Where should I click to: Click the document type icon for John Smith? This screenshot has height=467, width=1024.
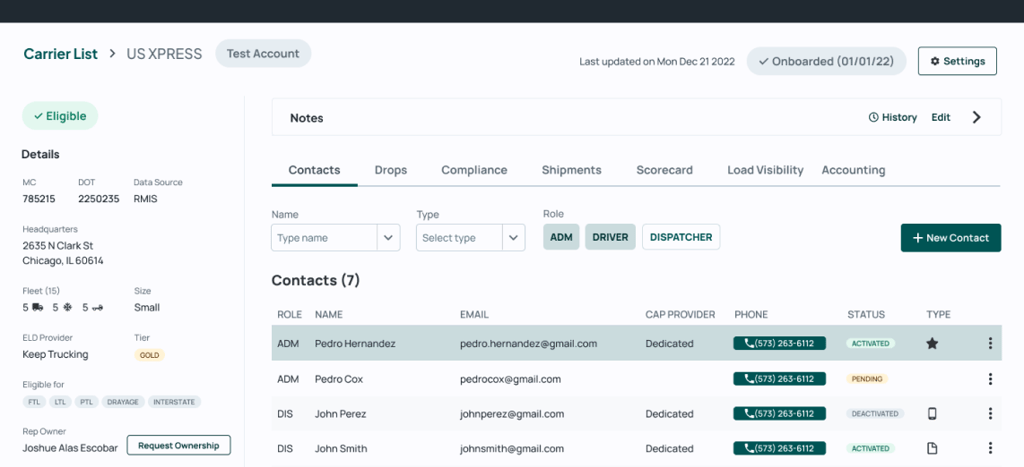[x=932, y=448]
